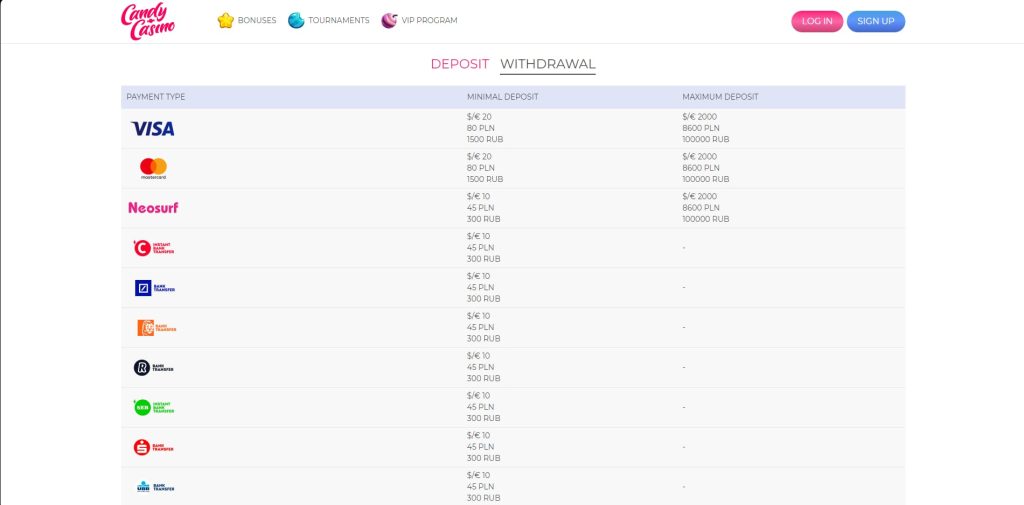Switch to the Deposit tab
The image size is (1024, 505).
(x=459, y=64)
